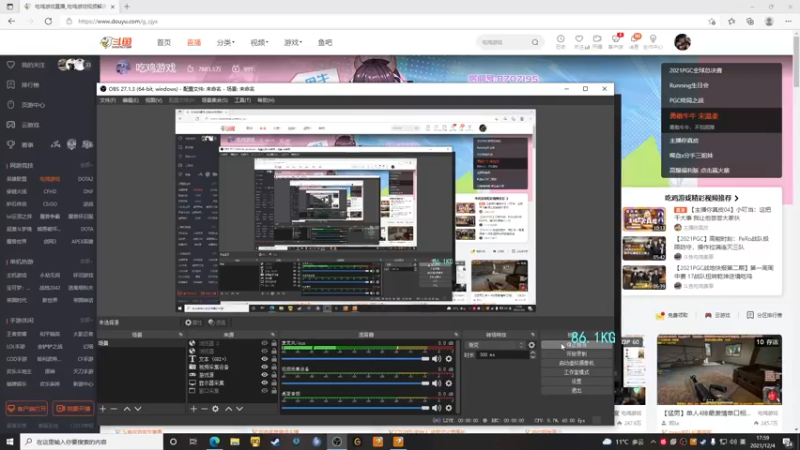Open the OBS File menu
The image size is (800, 450).
pyautogui.click(x=108, y=101)
